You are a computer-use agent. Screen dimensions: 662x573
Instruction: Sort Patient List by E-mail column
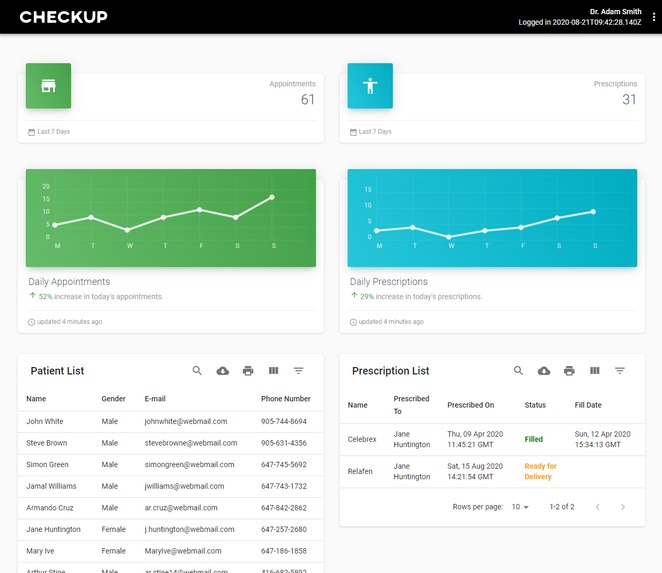(155, 399)
